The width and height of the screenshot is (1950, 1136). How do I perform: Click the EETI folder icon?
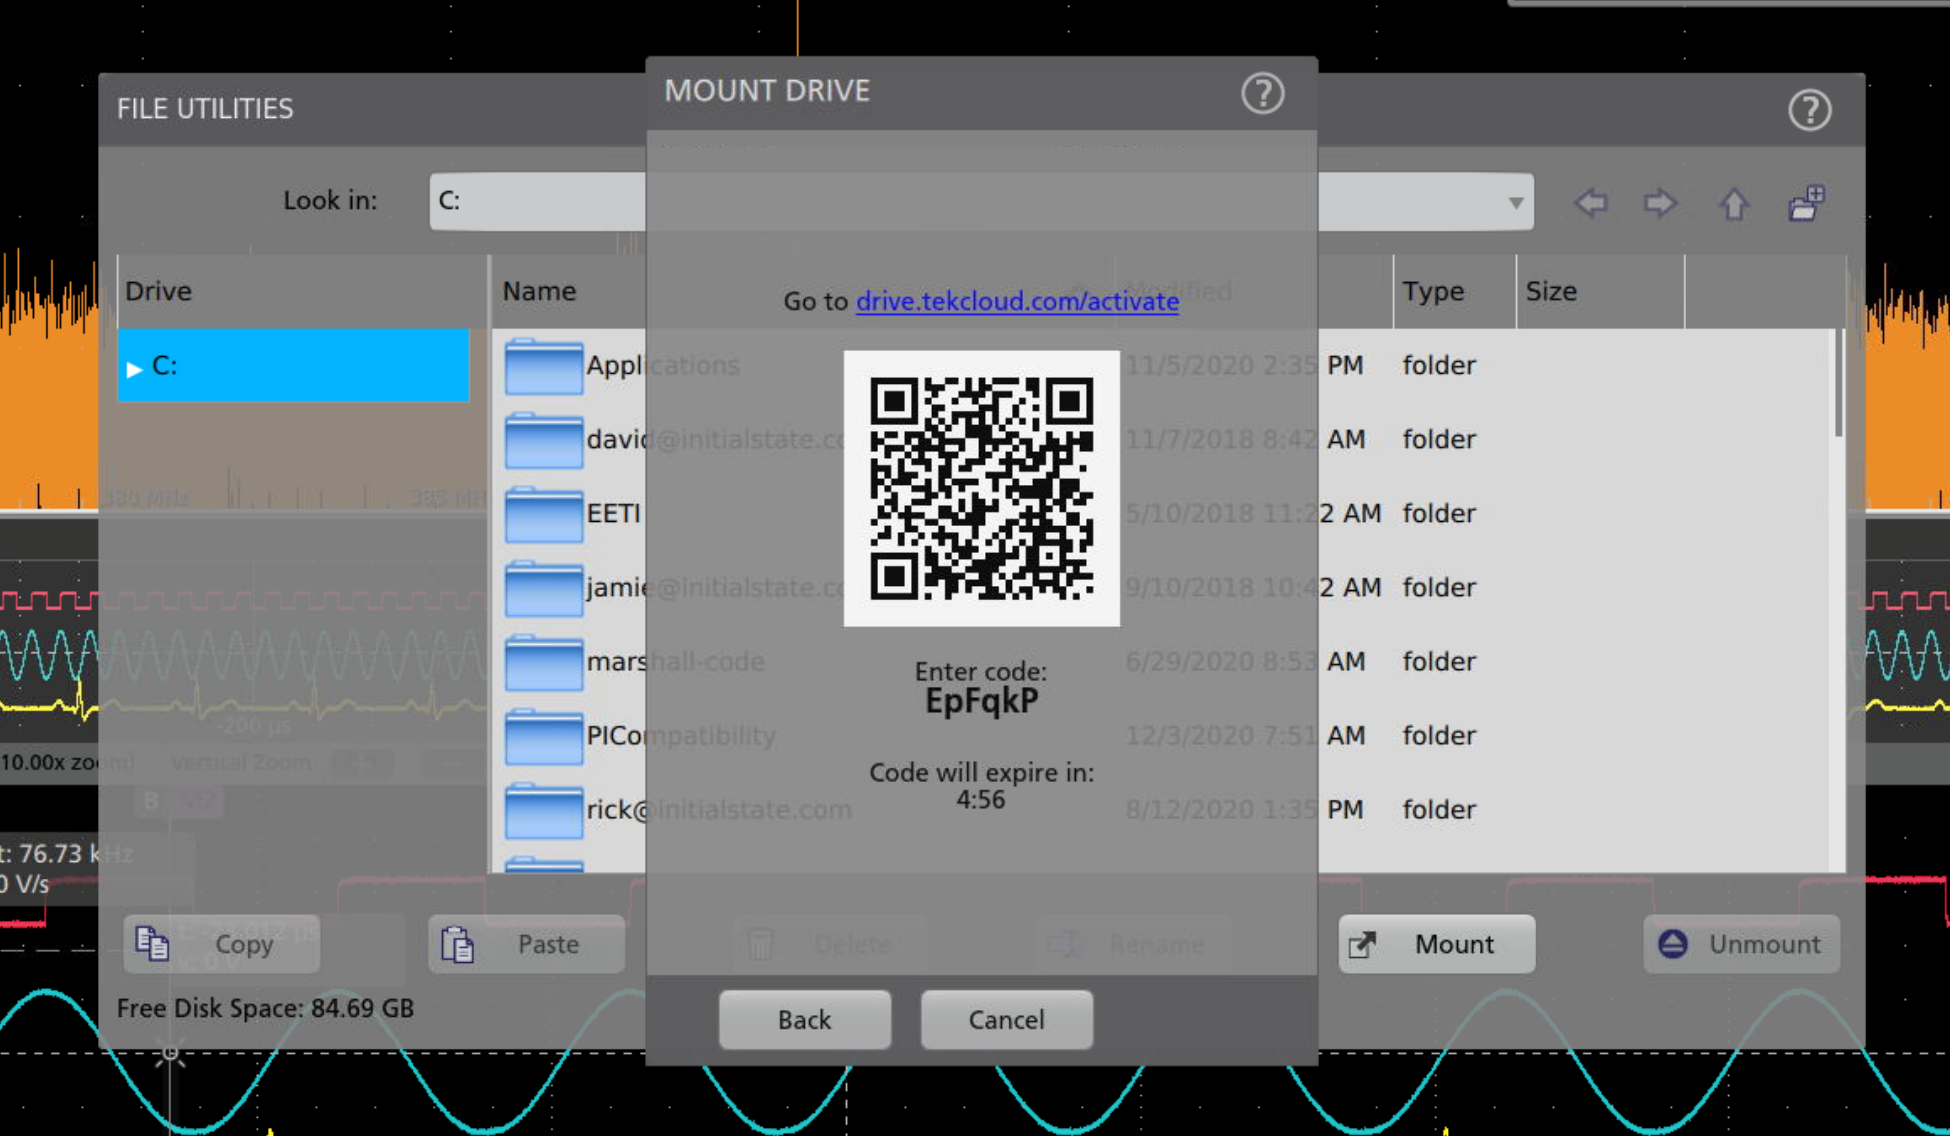[543, 514]
